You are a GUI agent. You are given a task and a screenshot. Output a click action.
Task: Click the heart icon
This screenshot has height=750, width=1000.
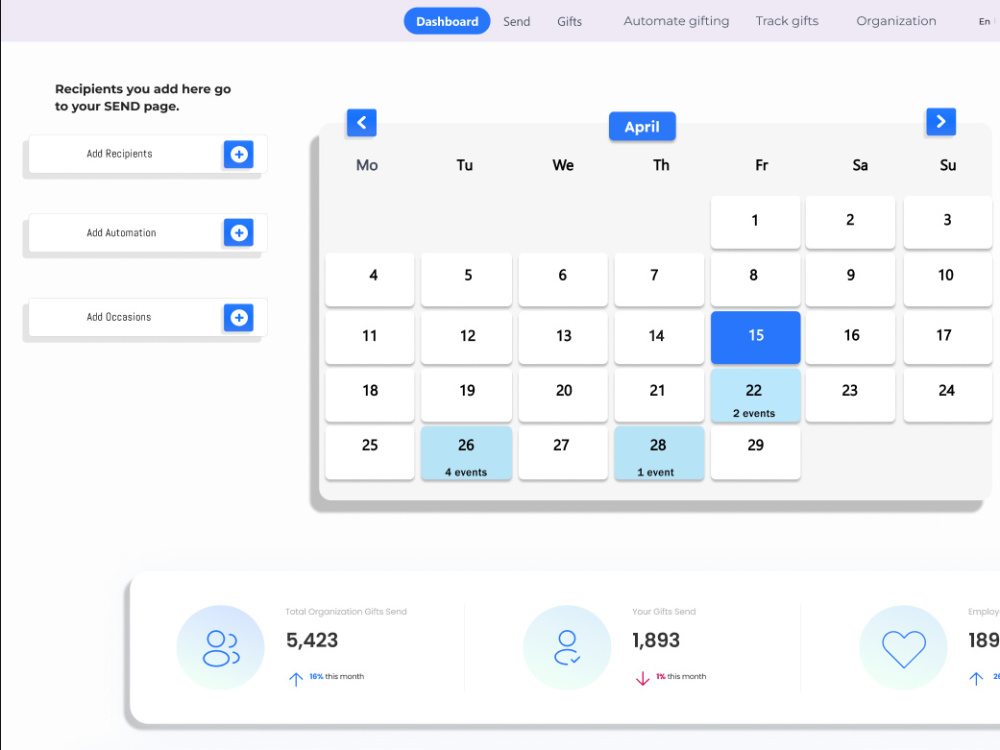(904, 648)
